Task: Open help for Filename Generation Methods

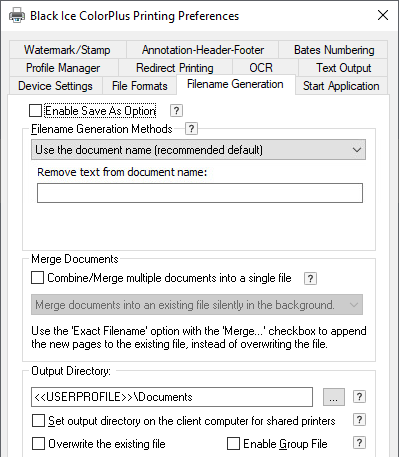Action: 191,129
